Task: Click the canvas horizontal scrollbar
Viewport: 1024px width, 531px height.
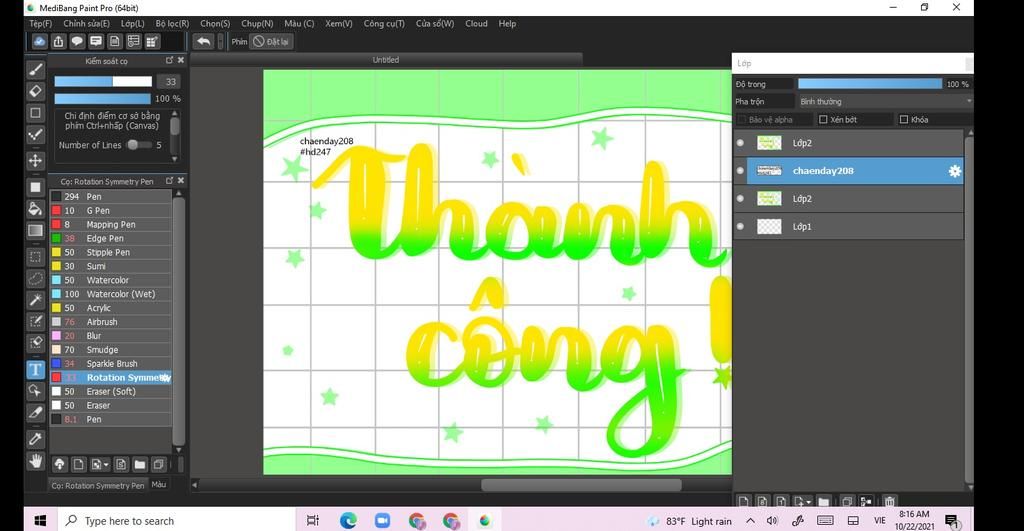Action: pyautogui.click(x=581, y=485)
